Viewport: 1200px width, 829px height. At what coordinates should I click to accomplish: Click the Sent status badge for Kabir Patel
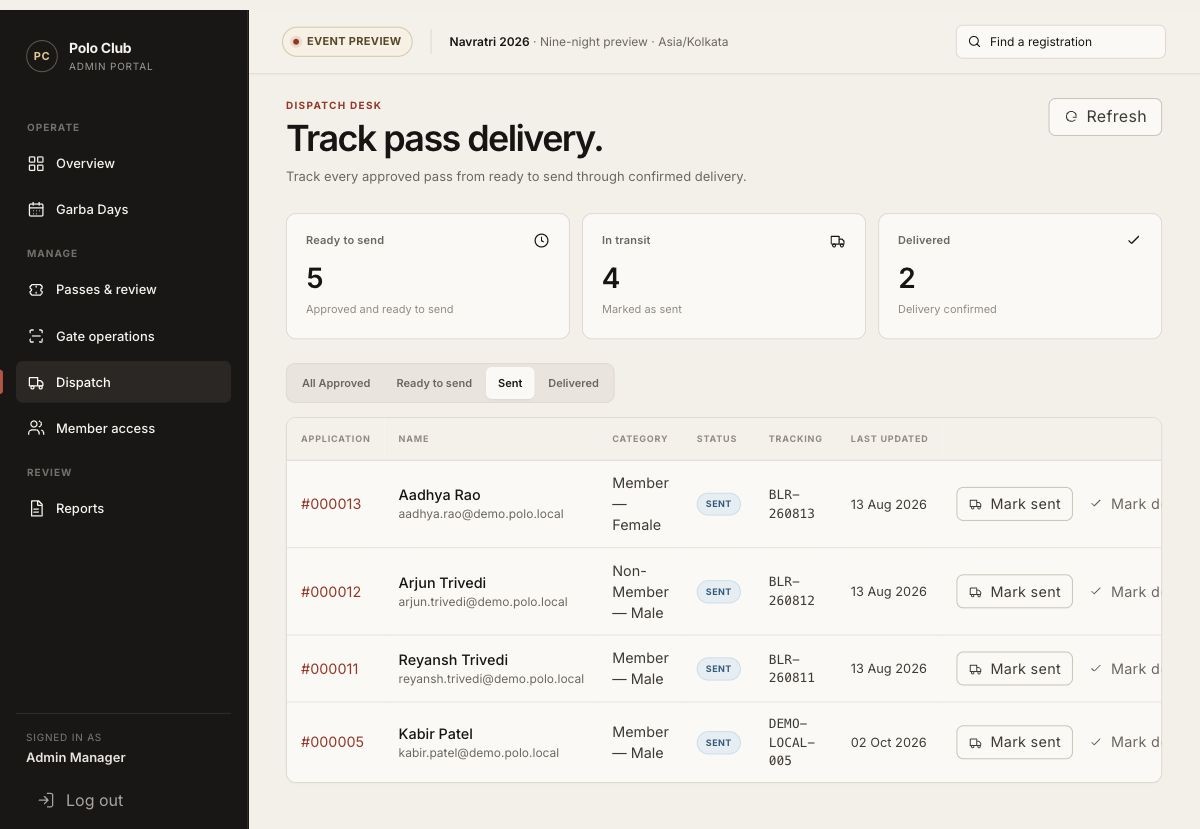pyautogui.click(x=719, y=742)
